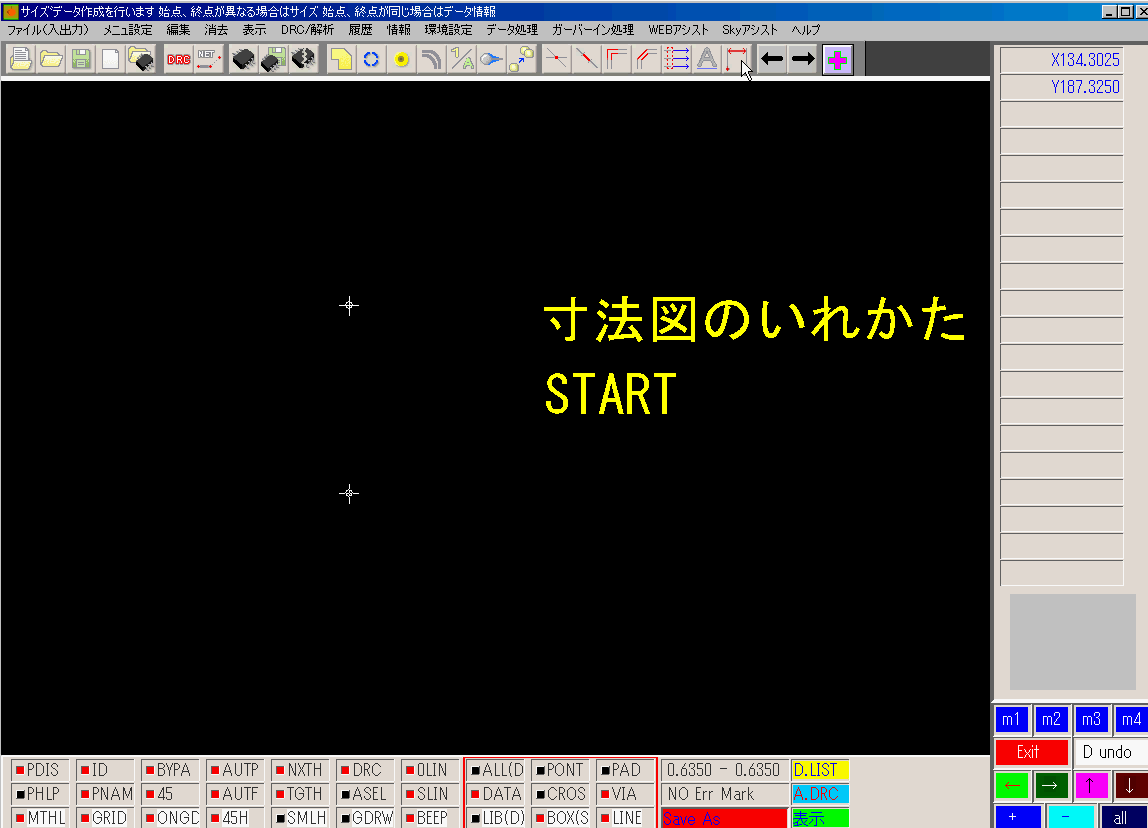Open a file with the yellow folder icon

(x=51, y=59)
